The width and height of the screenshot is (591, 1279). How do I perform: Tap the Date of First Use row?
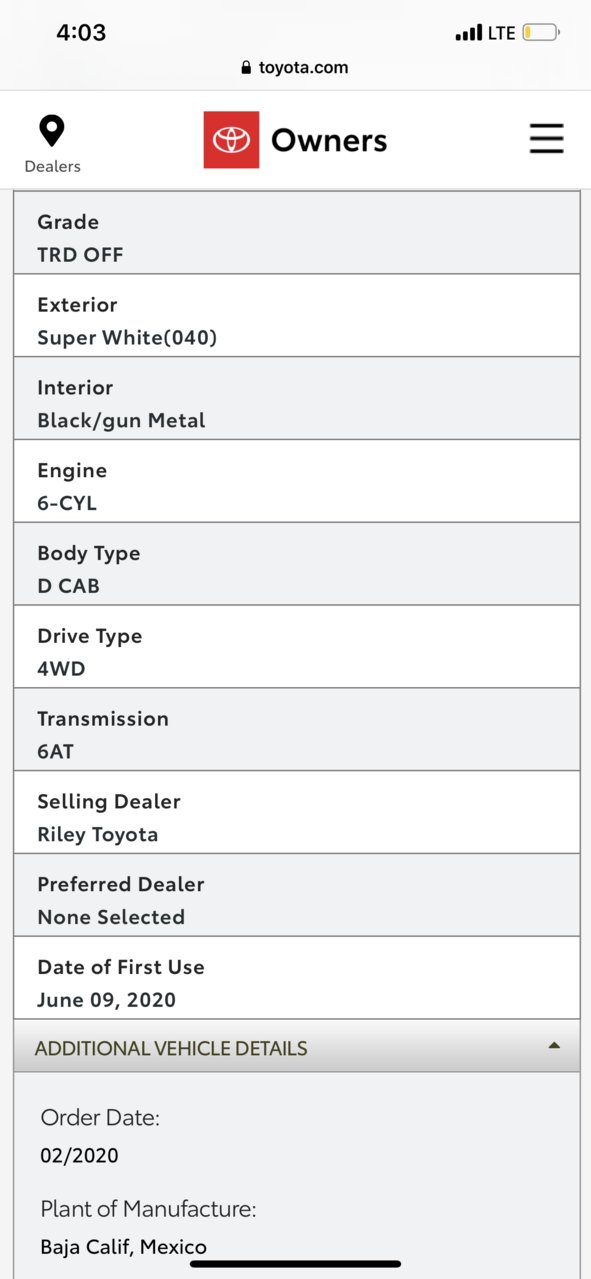coord(297,978)
